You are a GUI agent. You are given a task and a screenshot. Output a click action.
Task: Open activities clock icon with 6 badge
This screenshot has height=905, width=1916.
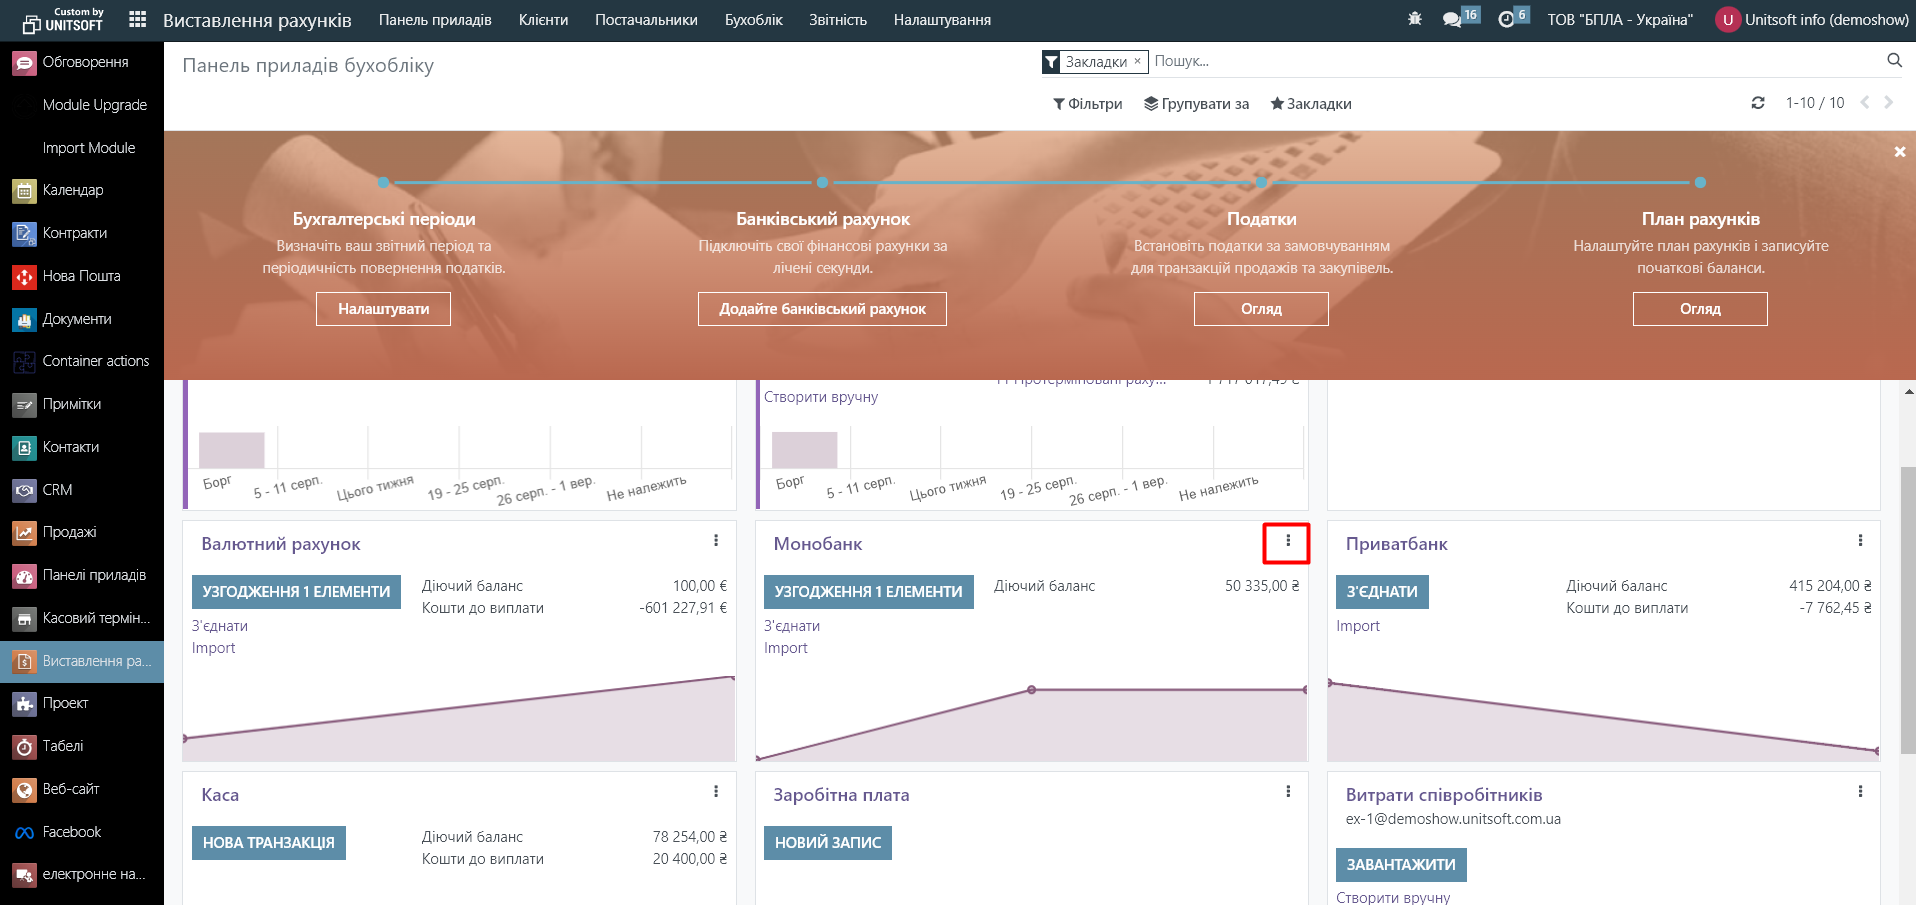[1507, 19]
